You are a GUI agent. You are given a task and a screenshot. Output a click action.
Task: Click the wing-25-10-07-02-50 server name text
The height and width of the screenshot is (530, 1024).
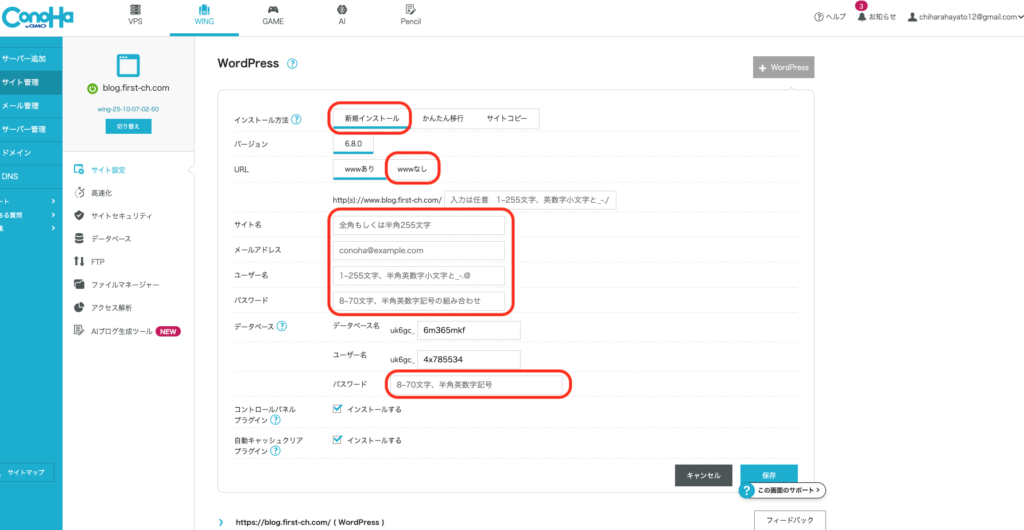click(x=128, y=109)
